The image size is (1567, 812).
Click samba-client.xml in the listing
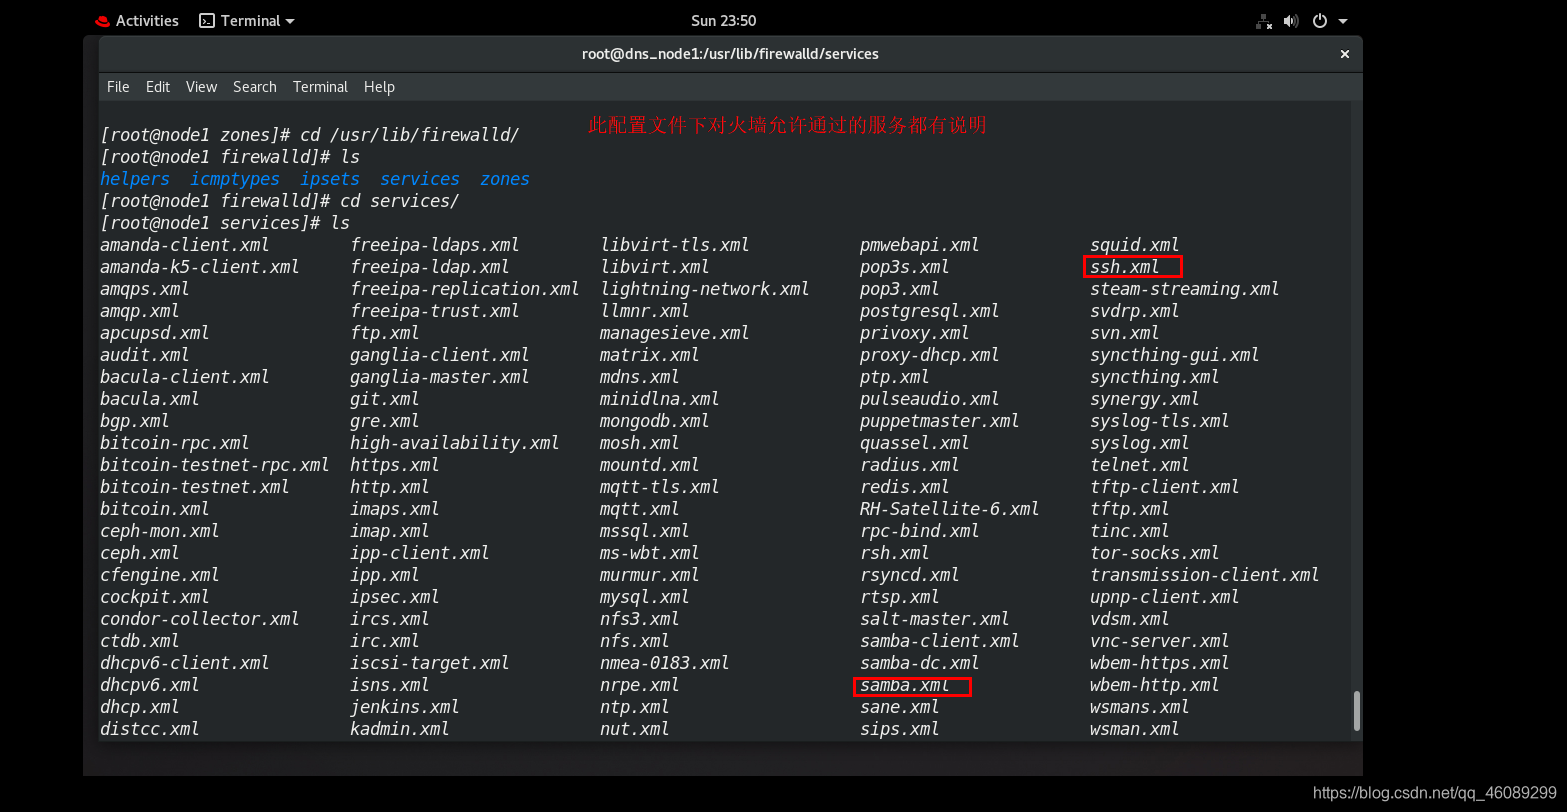tap(940, 641)
